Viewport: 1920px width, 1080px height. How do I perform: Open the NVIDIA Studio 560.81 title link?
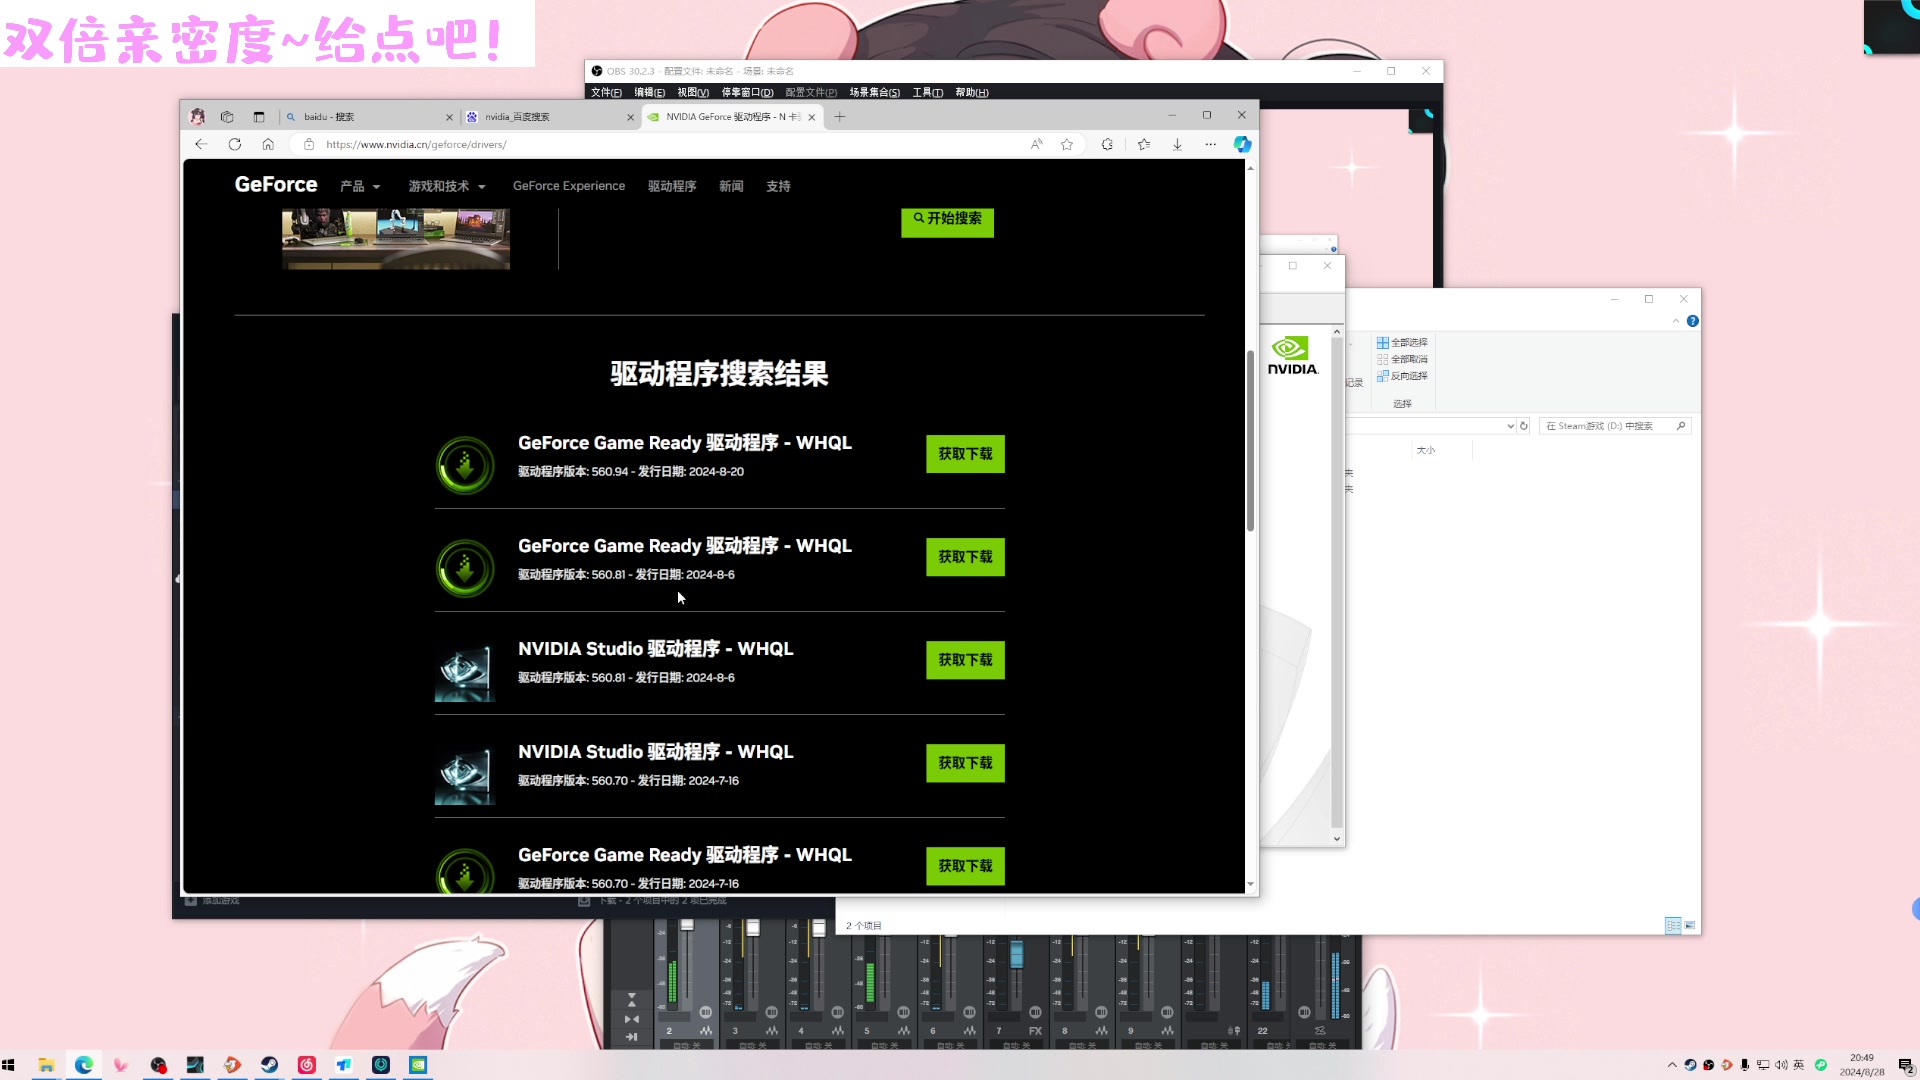(x=656, y=649)
